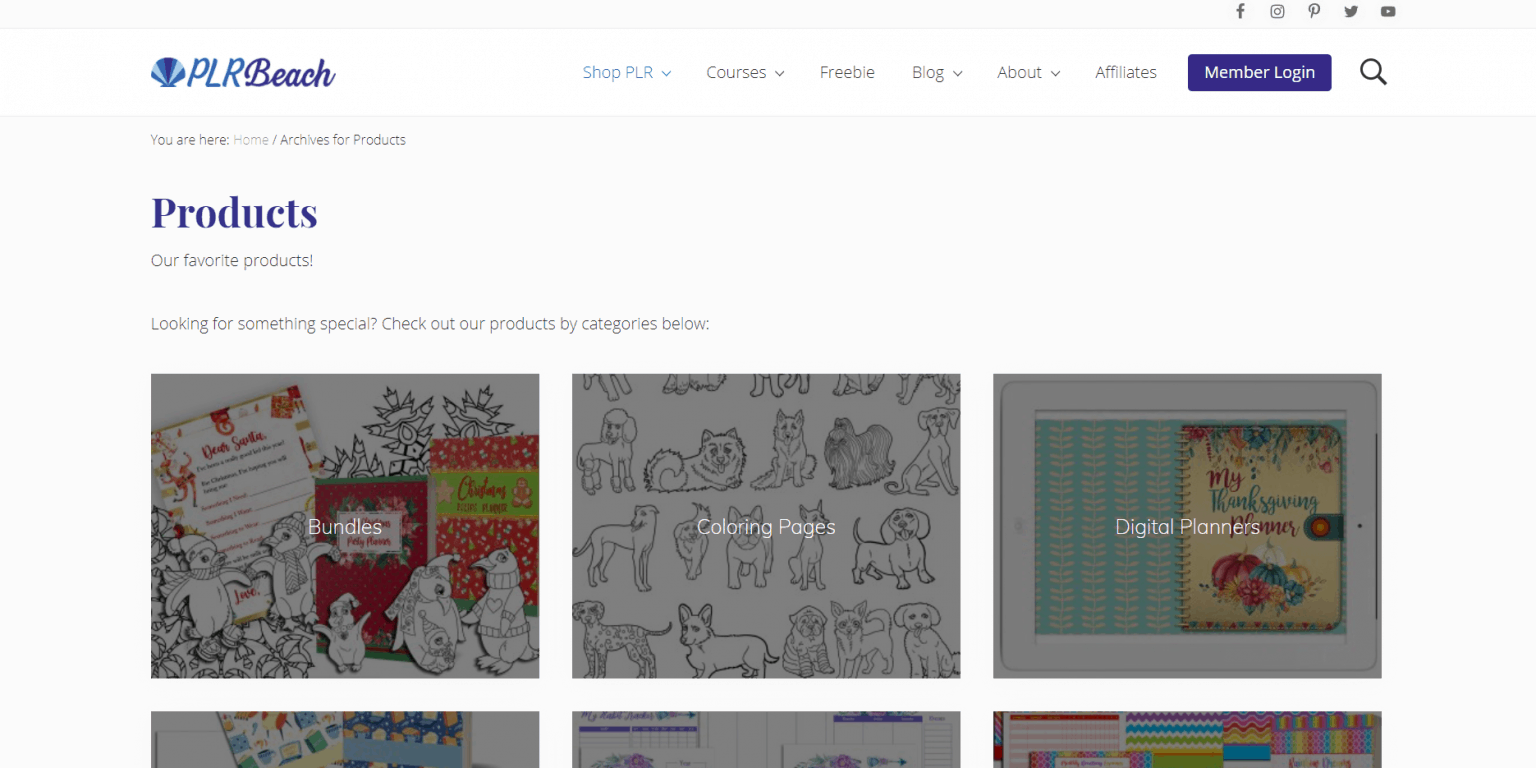
Task: Click the search magnifier icon
Action: pyautogui.click(x=1373, y=72)
